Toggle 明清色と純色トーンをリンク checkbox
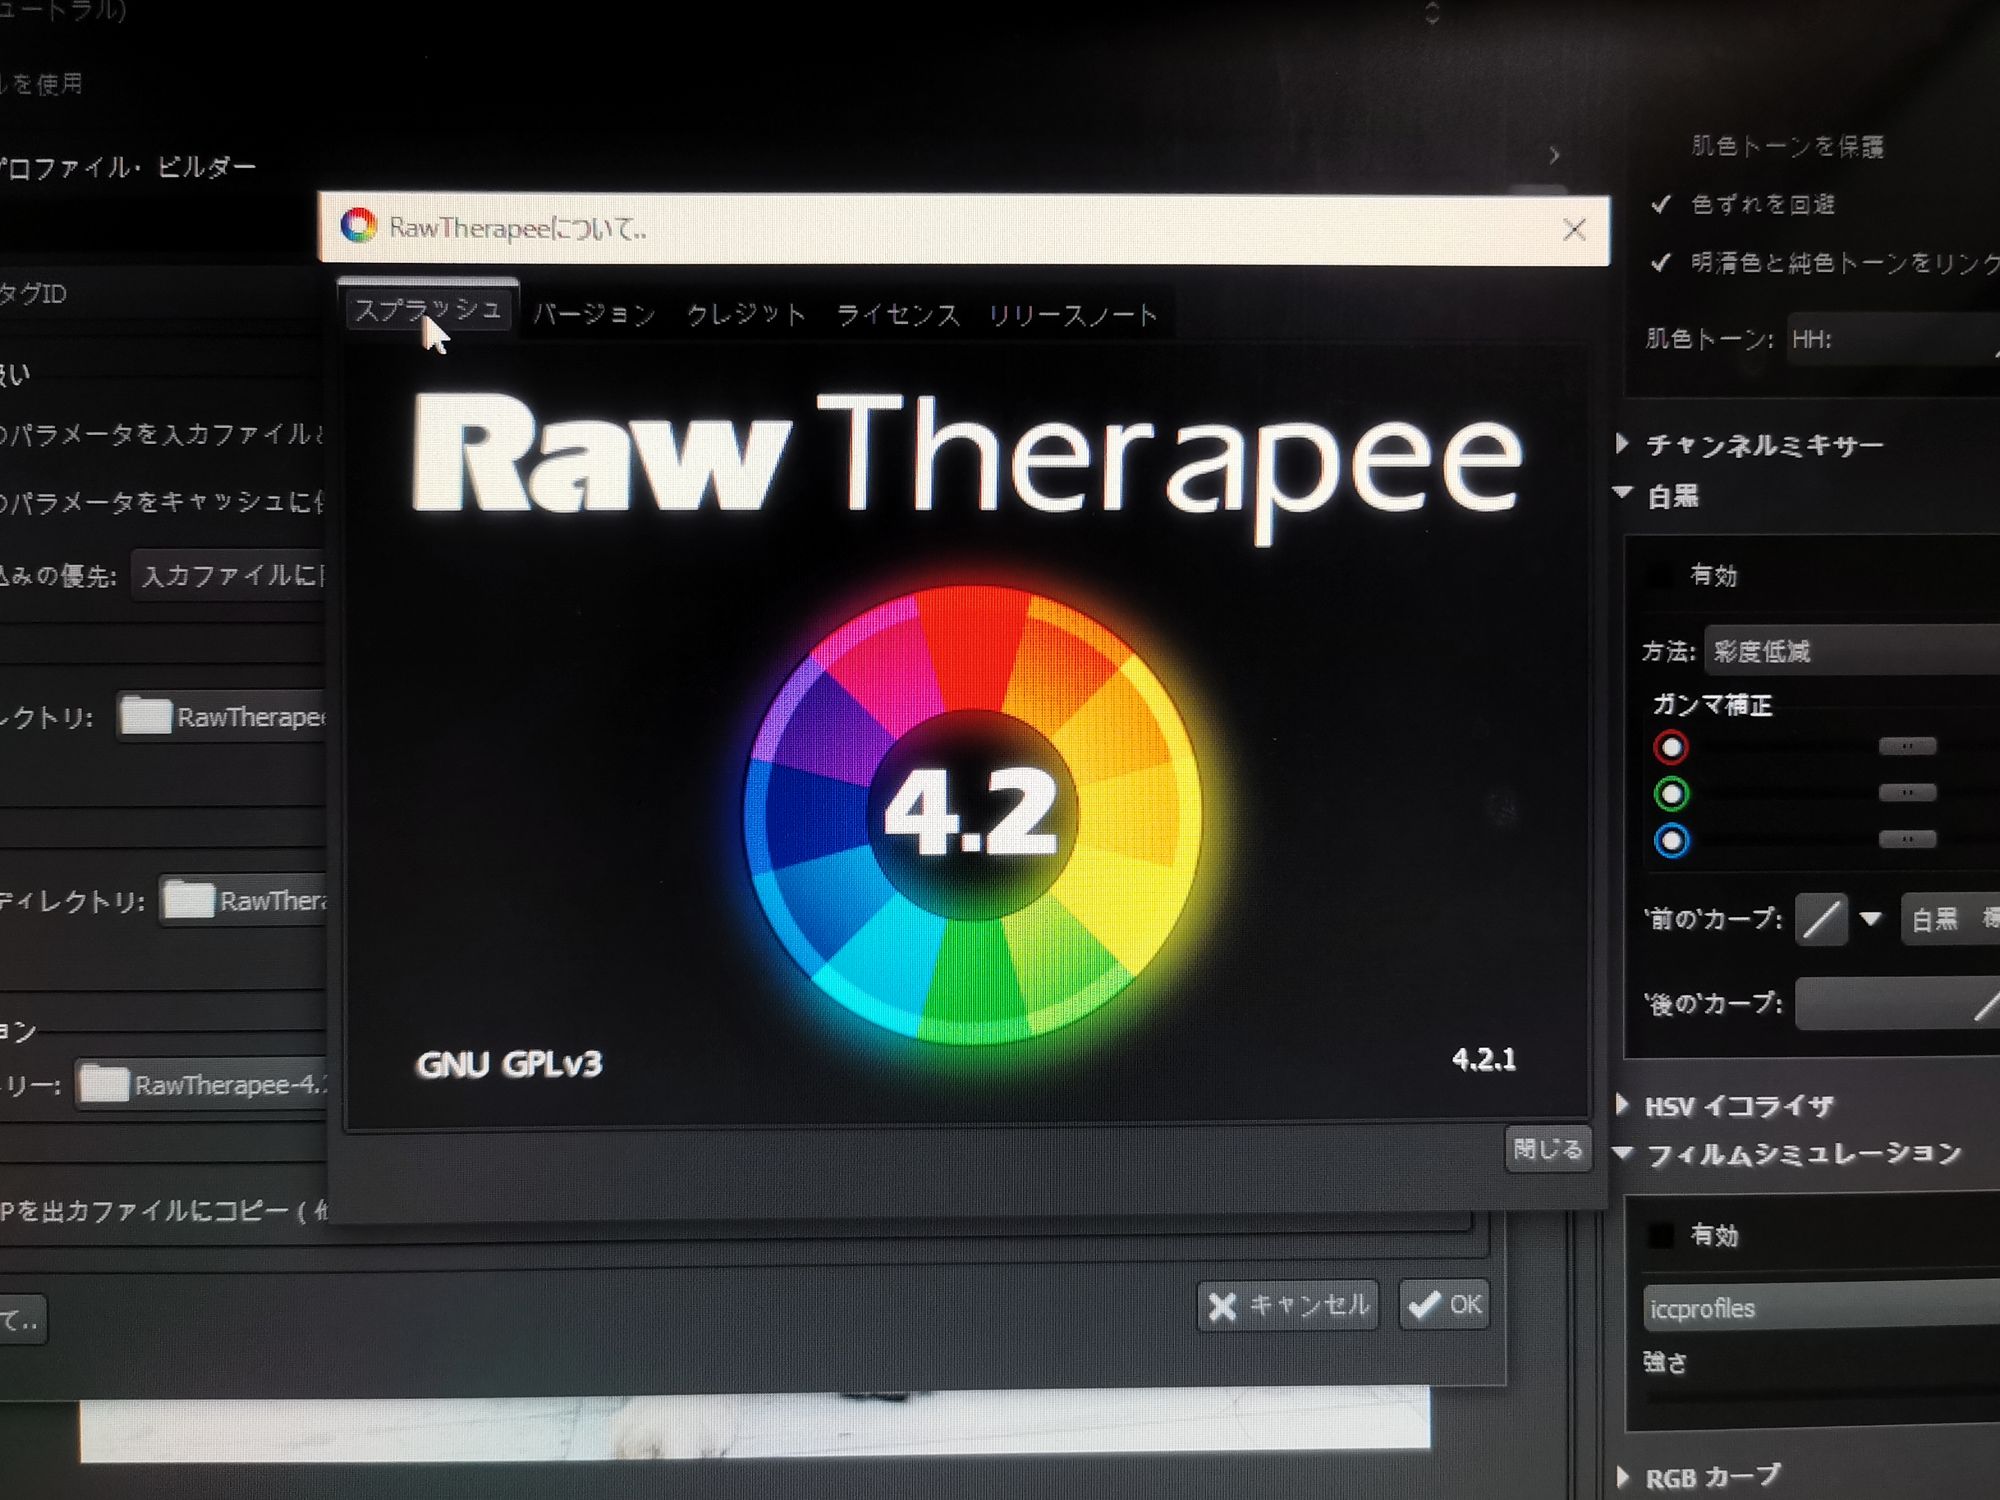This screenshot has width=2000, height=1500. click(1661, 263)
